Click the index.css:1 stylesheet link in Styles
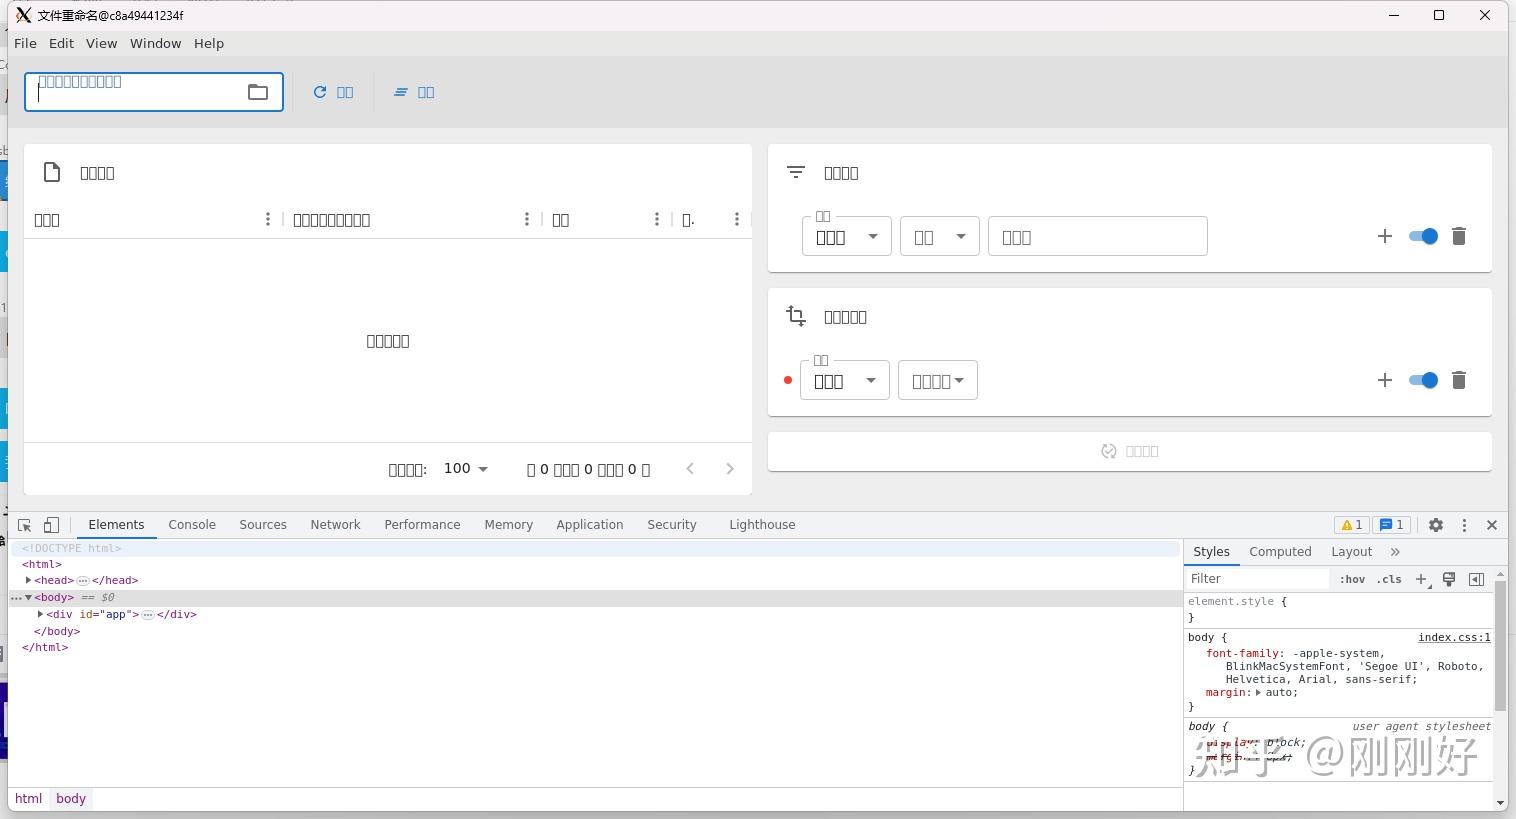Viewport: 1516px width, 819px height. point(1454,637)
